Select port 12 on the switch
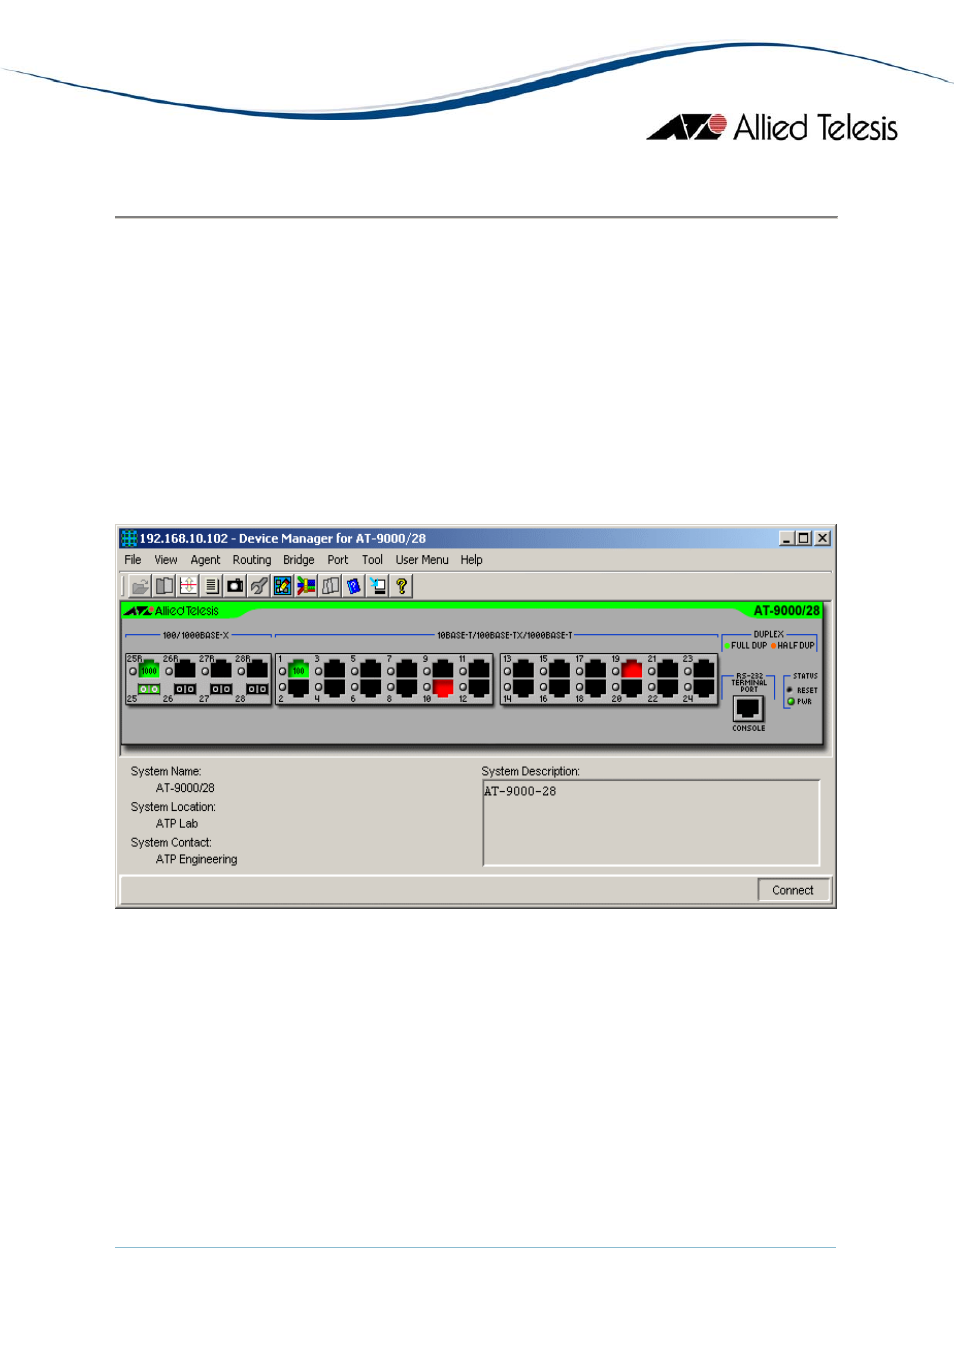This screenshot has height=1350, width=954. [479, 687]
